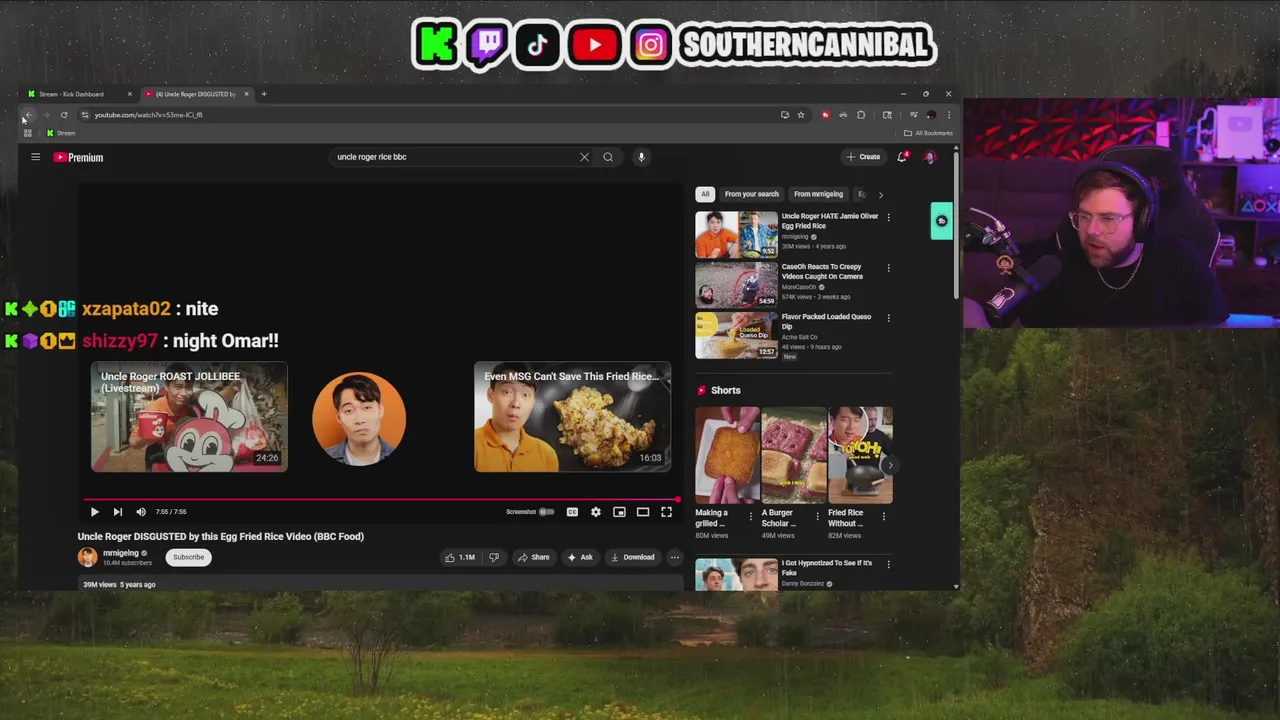The image size is (1280, 720).
Task: Start voice search with microphone icon
Action: [642, 157]
